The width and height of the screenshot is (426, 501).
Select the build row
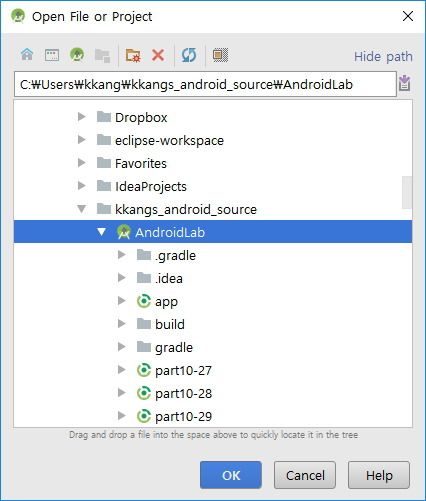click(213, 324)
